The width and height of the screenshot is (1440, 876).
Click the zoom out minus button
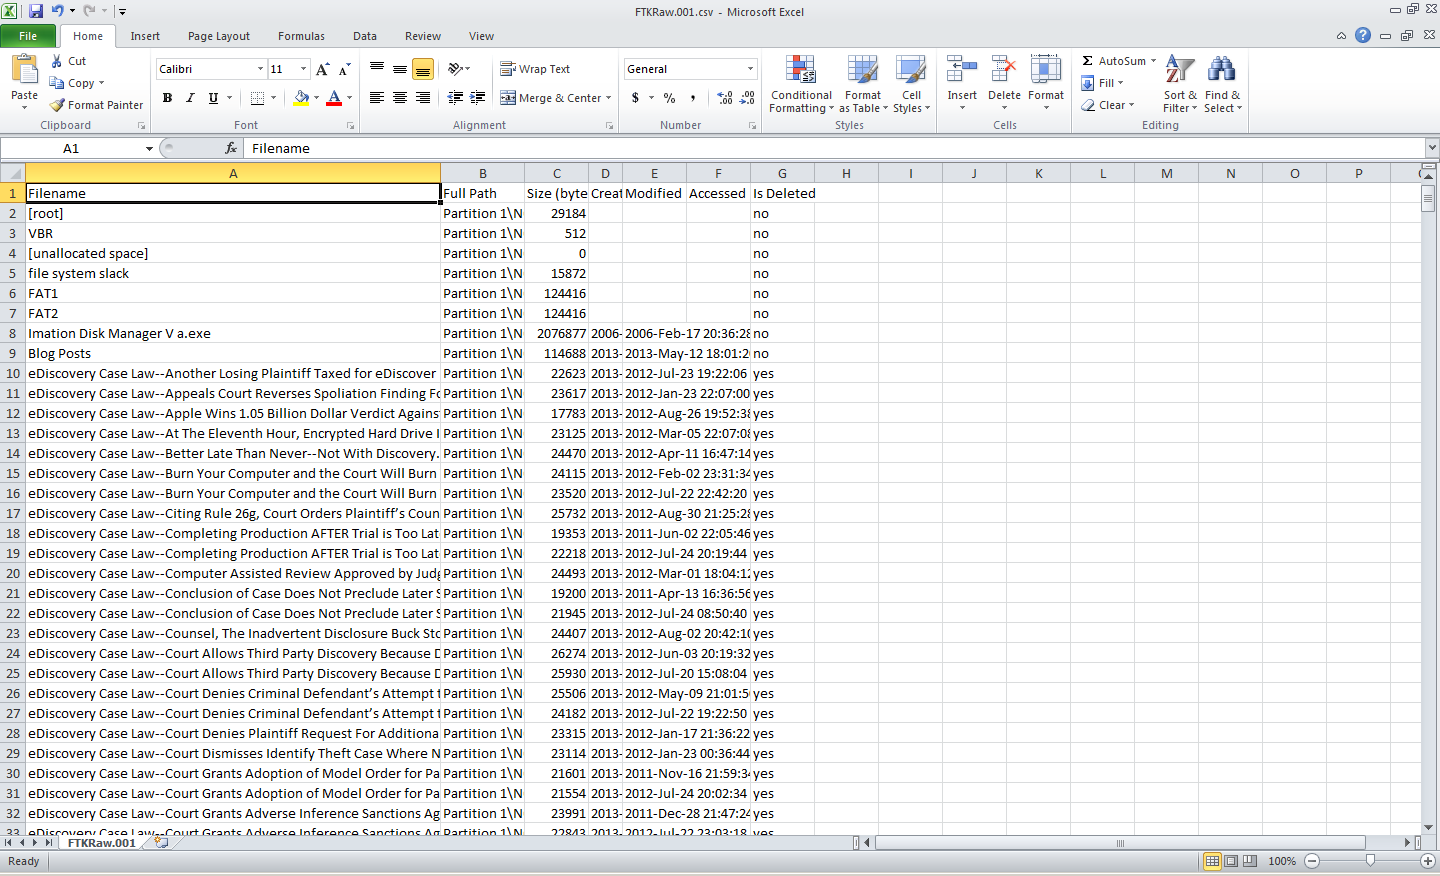pos(1312,861)
